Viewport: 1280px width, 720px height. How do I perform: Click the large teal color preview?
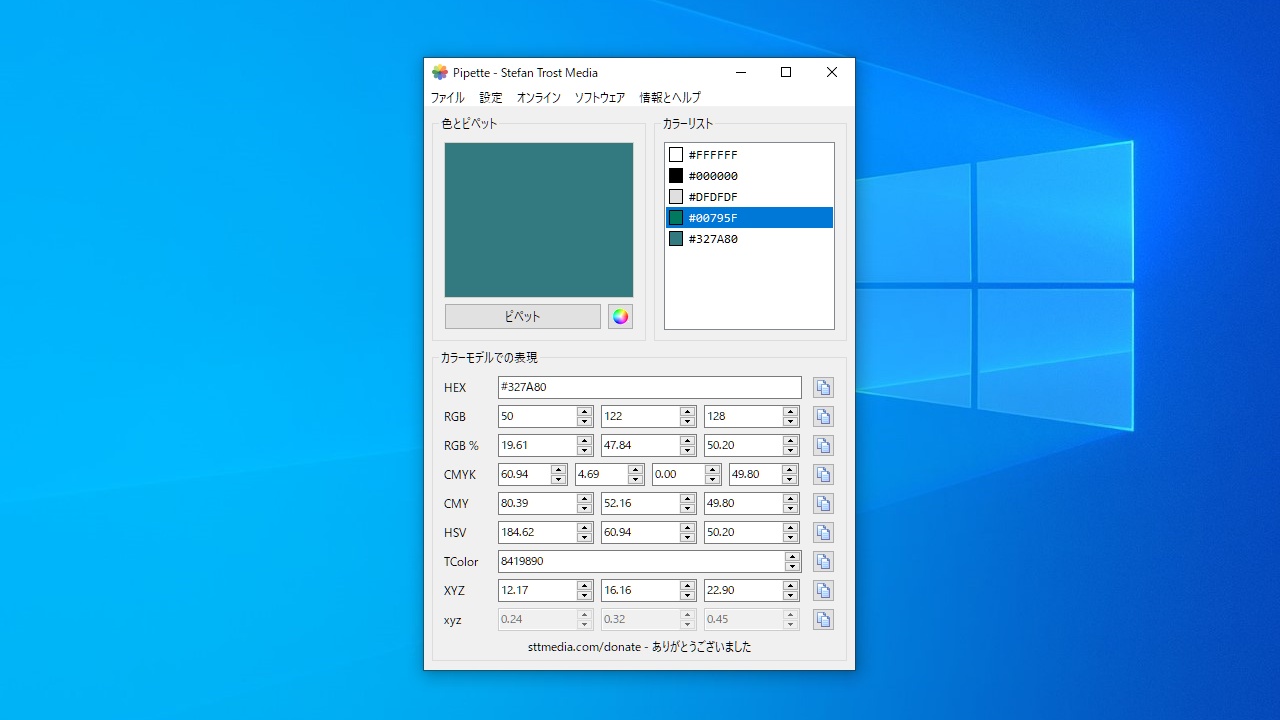(539, 220)
